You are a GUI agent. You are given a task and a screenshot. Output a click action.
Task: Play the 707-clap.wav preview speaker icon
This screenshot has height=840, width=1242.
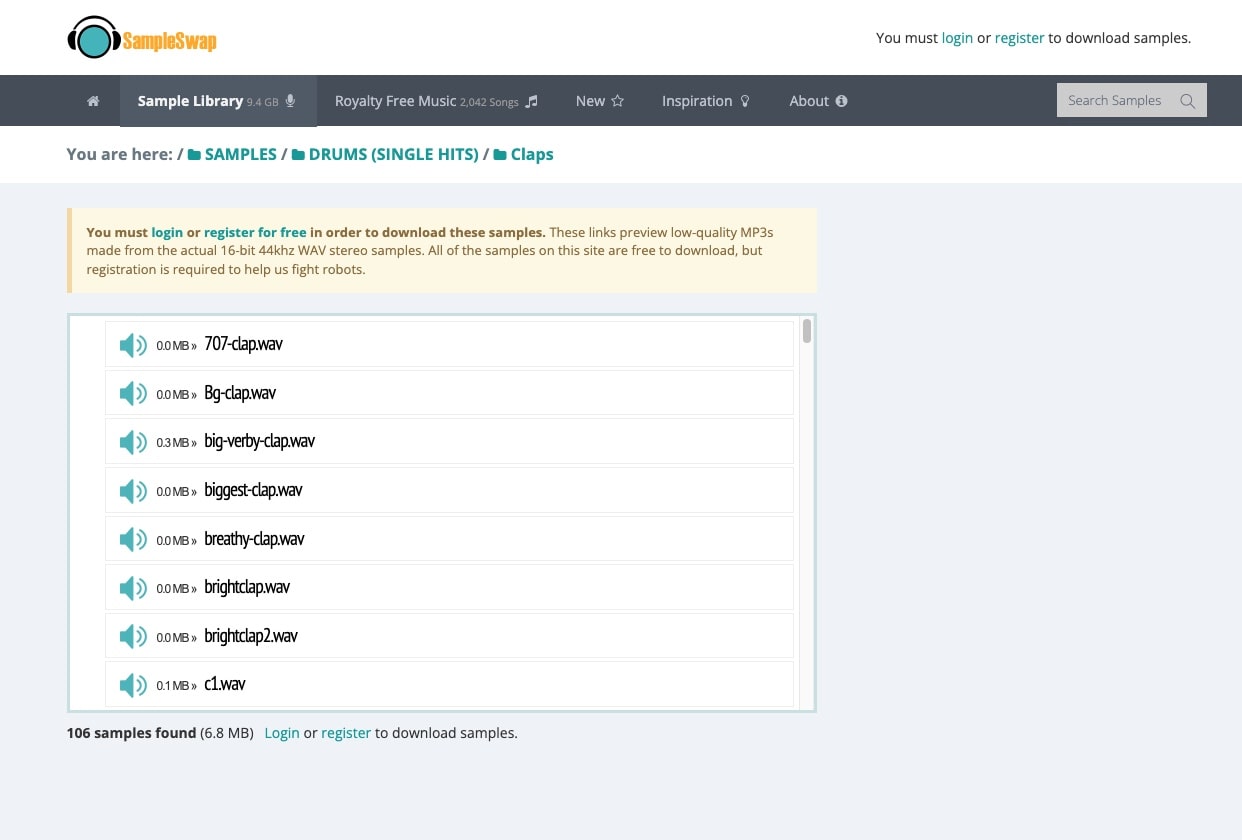tap(133, 345)
